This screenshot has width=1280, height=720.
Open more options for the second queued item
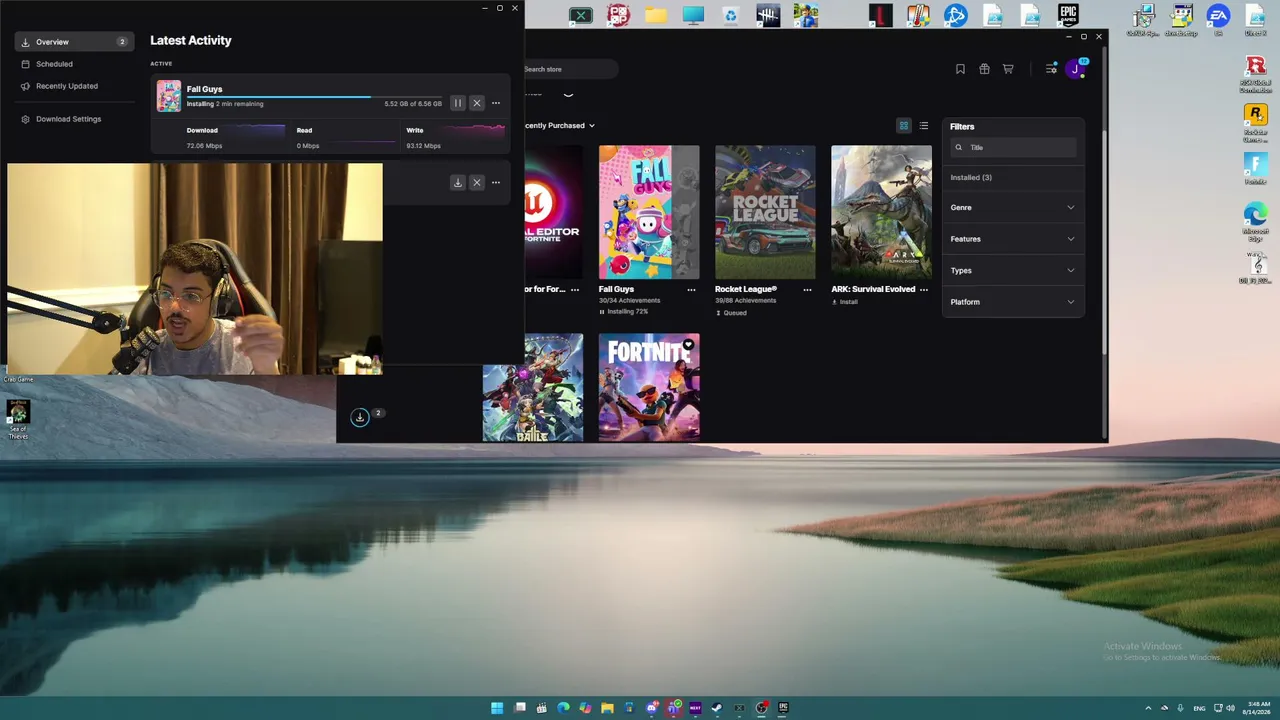496,182
